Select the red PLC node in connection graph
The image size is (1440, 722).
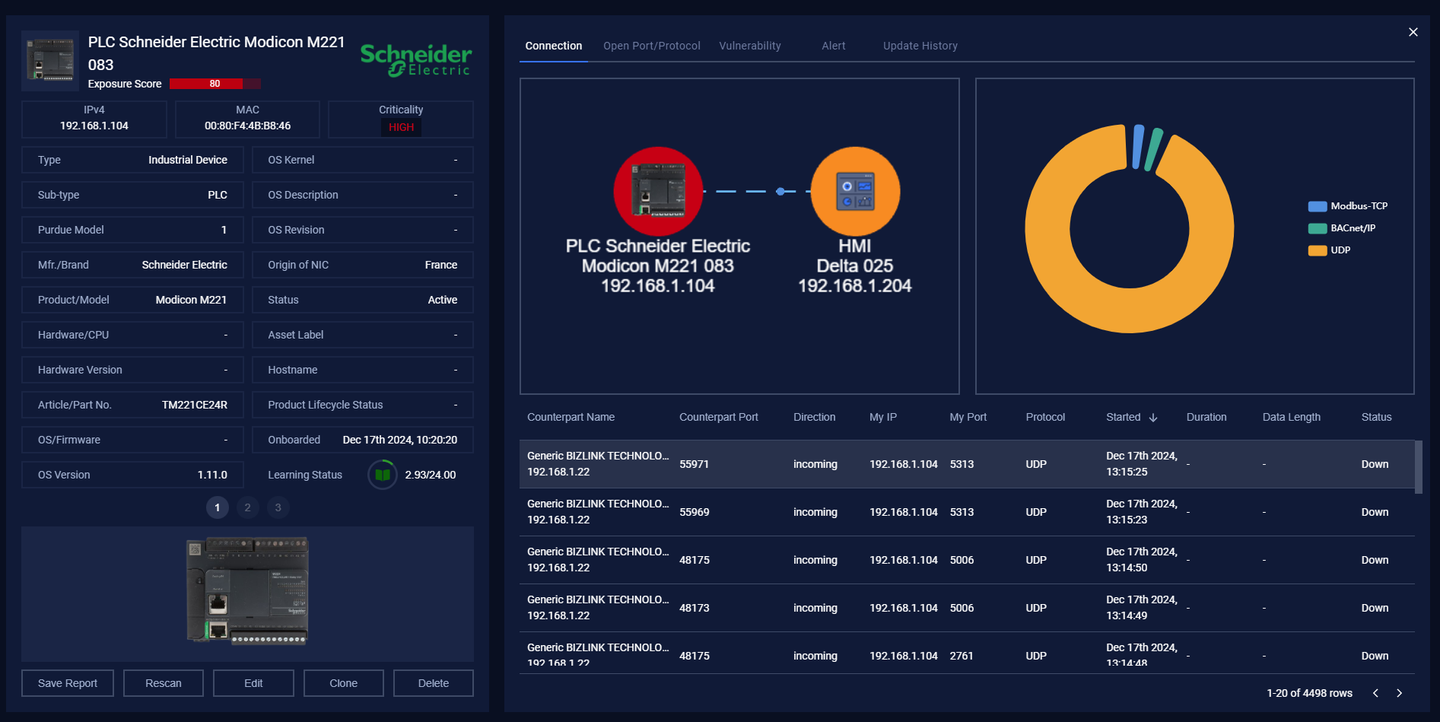(658, 191)
